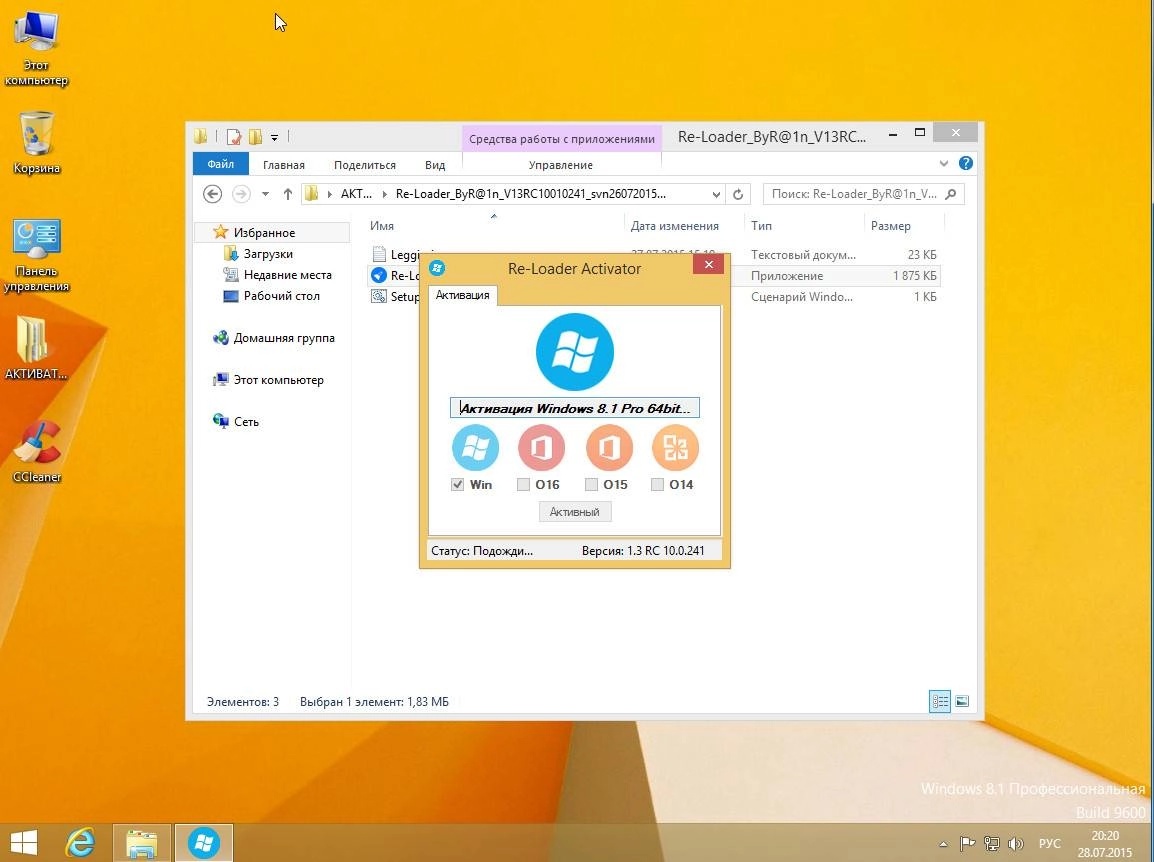Open the volume tray icon
Screen dimensions: 1154x862
click(1016, 844)
